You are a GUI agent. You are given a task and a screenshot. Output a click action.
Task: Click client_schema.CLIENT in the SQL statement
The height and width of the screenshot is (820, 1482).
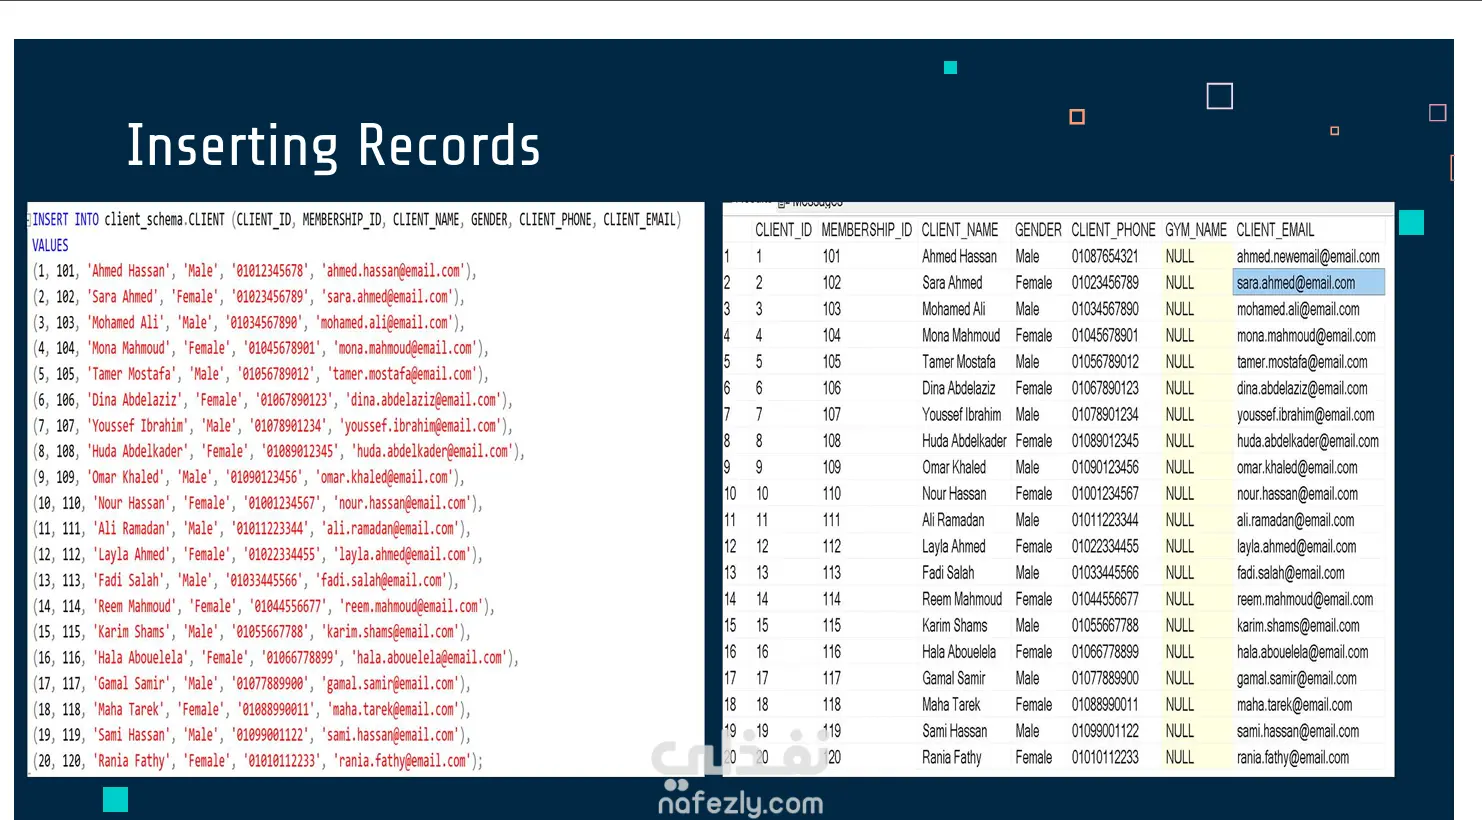pyautogui.click(x=165, y=220)
